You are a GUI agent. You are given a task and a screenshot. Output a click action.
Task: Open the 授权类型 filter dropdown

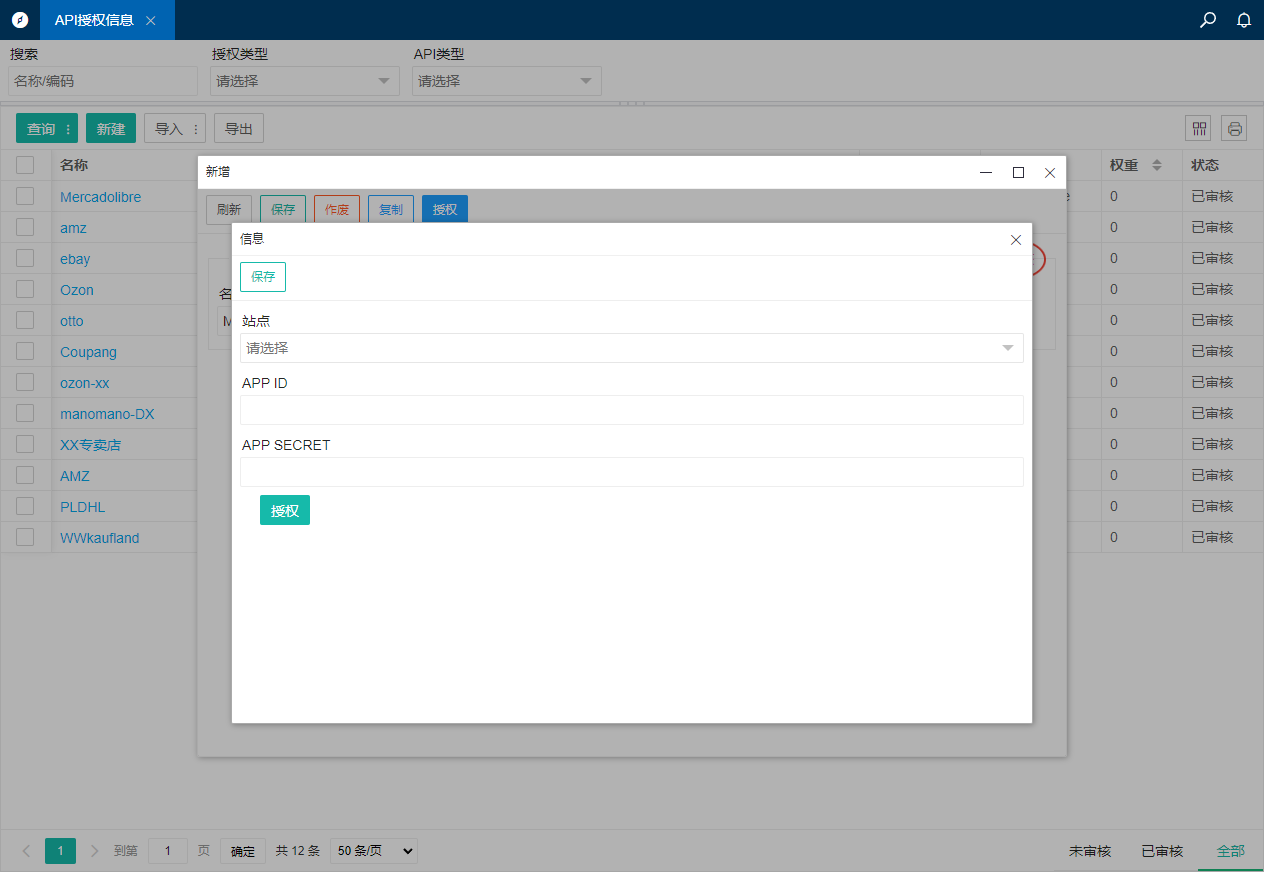304,81
